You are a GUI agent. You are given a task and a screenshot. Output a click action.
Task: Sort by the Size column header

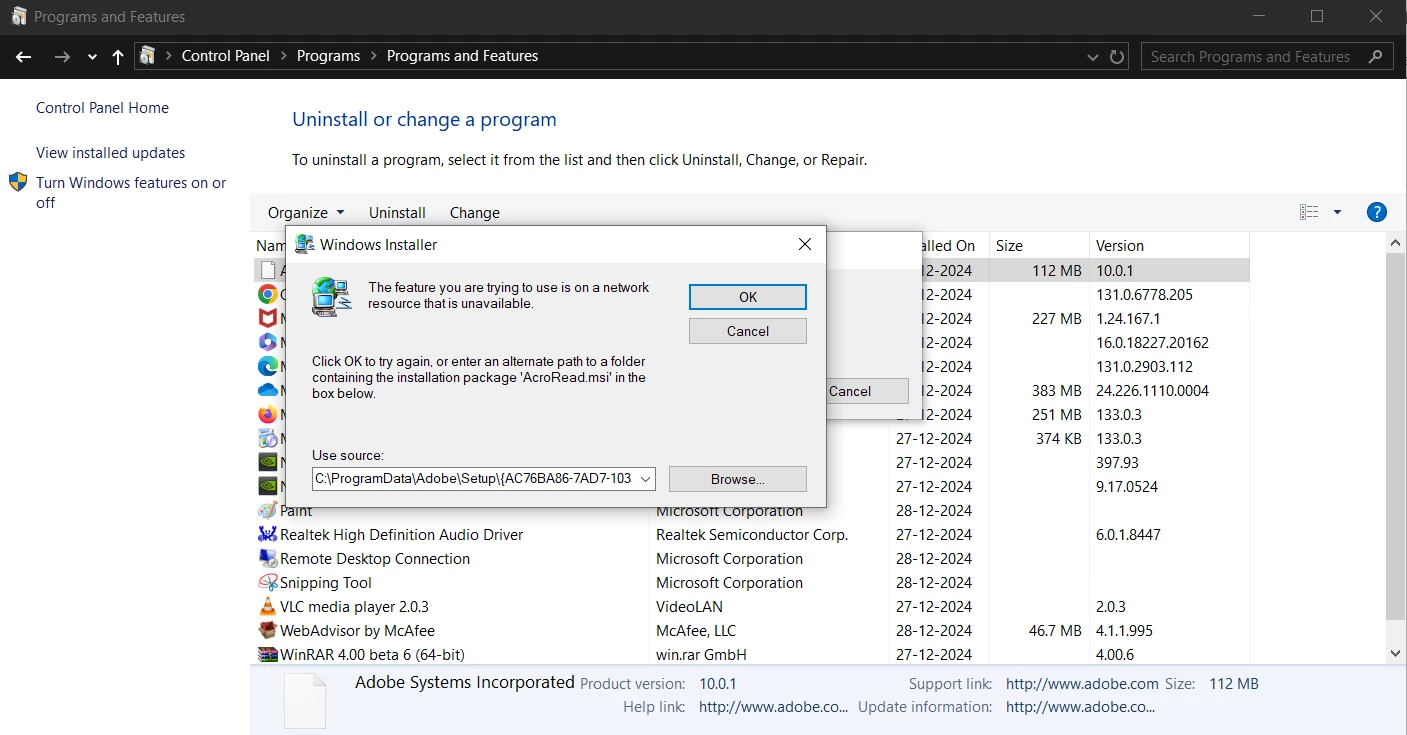tap(1039, 245)
